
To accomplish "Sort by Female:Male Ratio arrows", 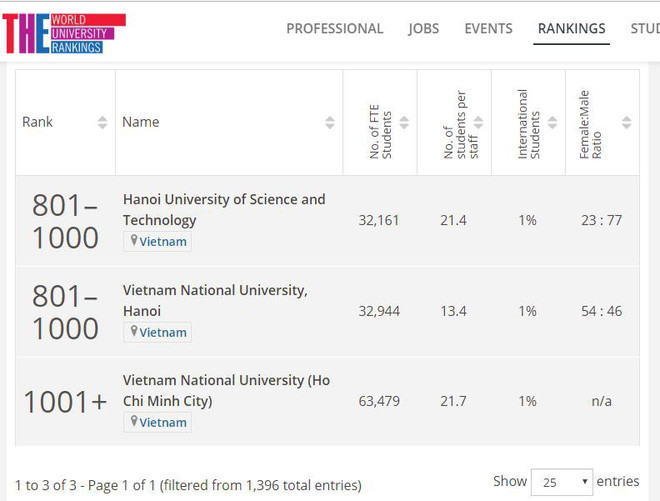I will pyautogui.click(x=626, y=122).
